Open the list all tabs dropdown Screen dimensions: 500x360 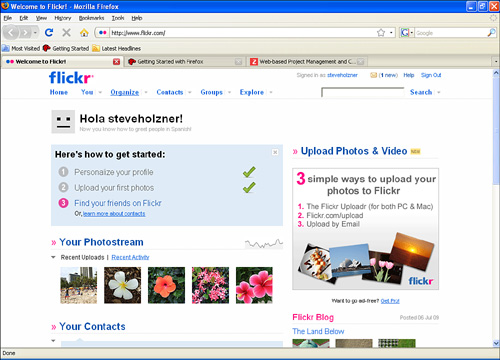click(x=496, y=62)
